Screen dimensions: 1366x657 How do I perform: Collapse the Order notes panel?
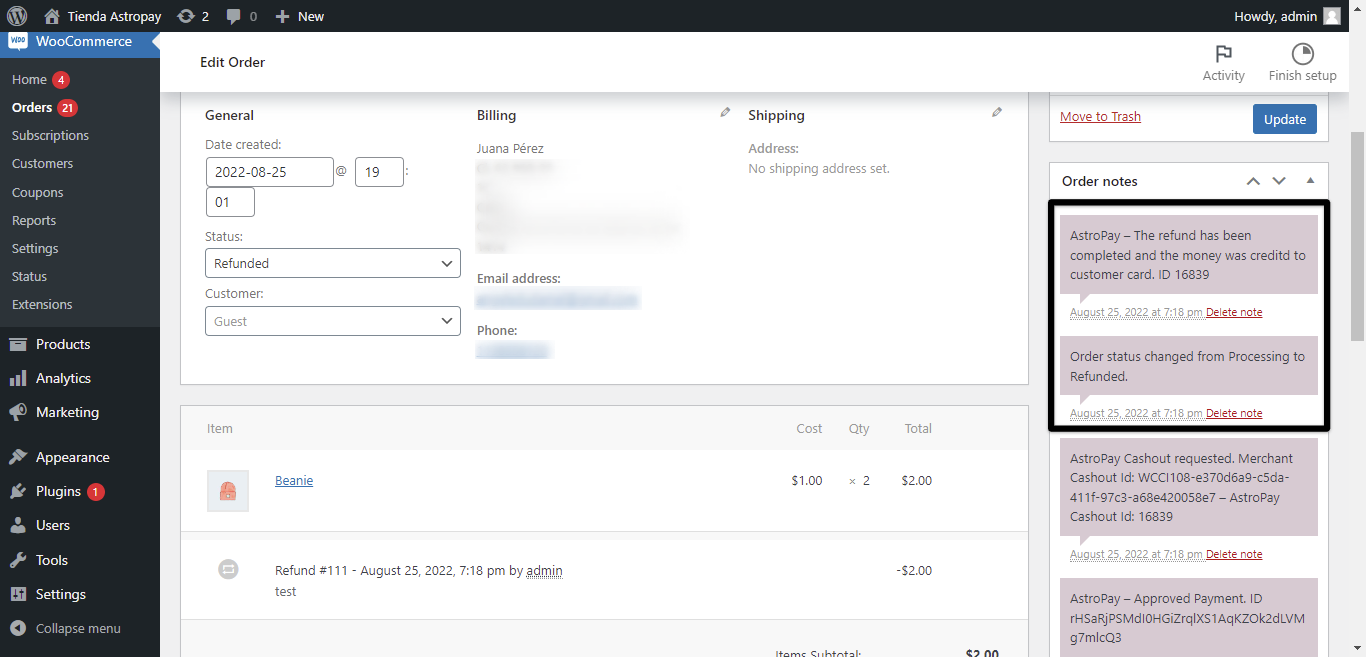pyautogui.click(x=1310, y=181)
